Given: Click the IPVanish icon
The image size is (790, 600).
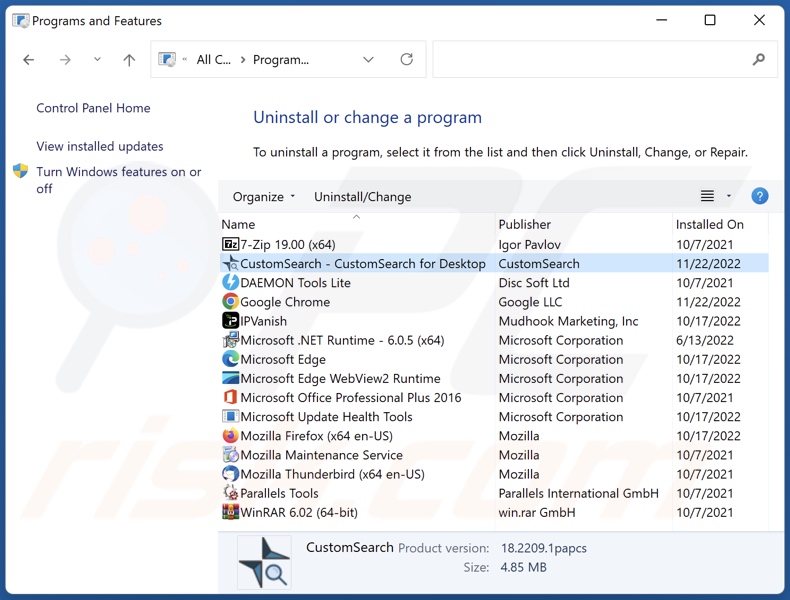Looking at the screenshot, I should 230,320.
